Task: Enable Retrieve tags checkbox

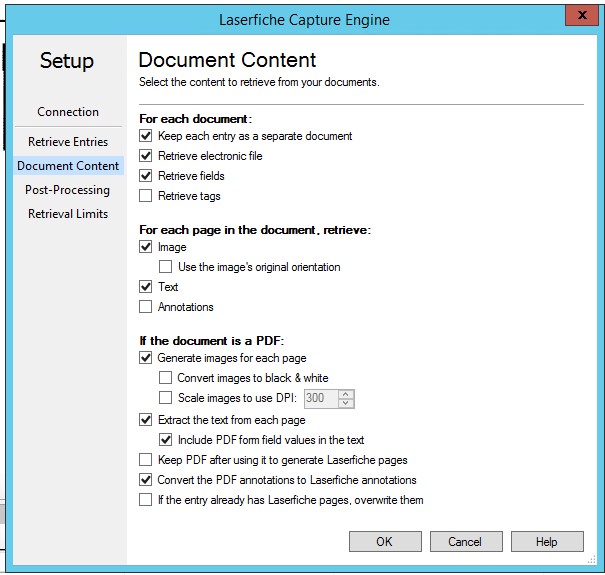Action: (146, 196)
